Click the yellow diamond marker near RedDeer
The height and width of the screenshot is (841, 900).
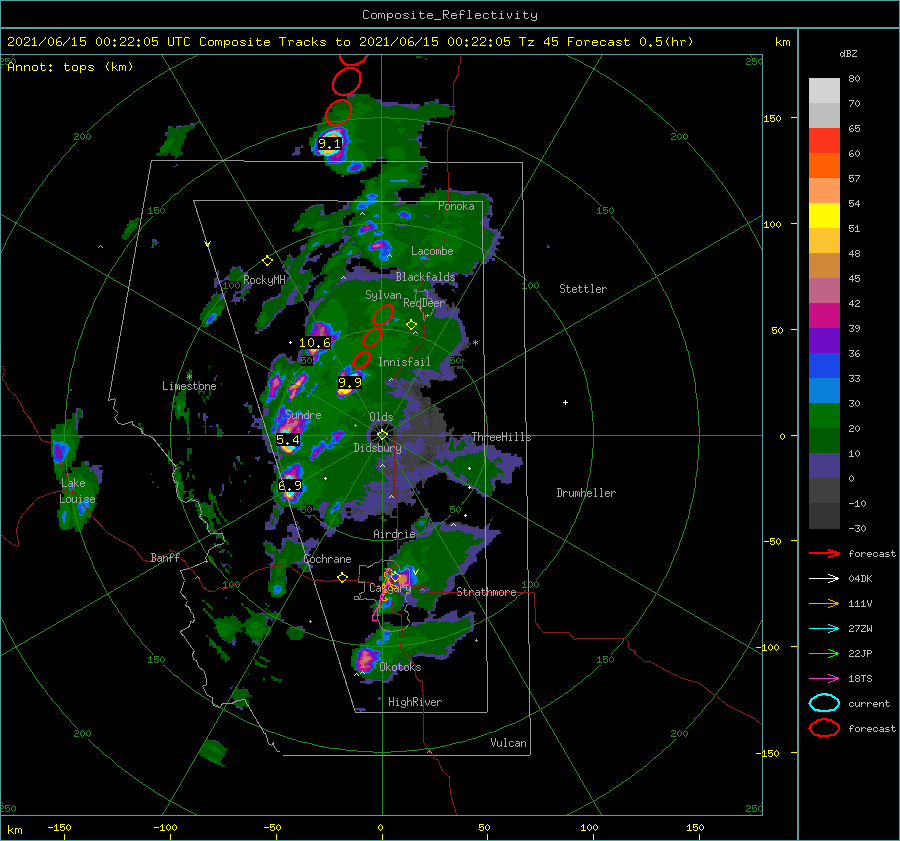coord(411,325)
